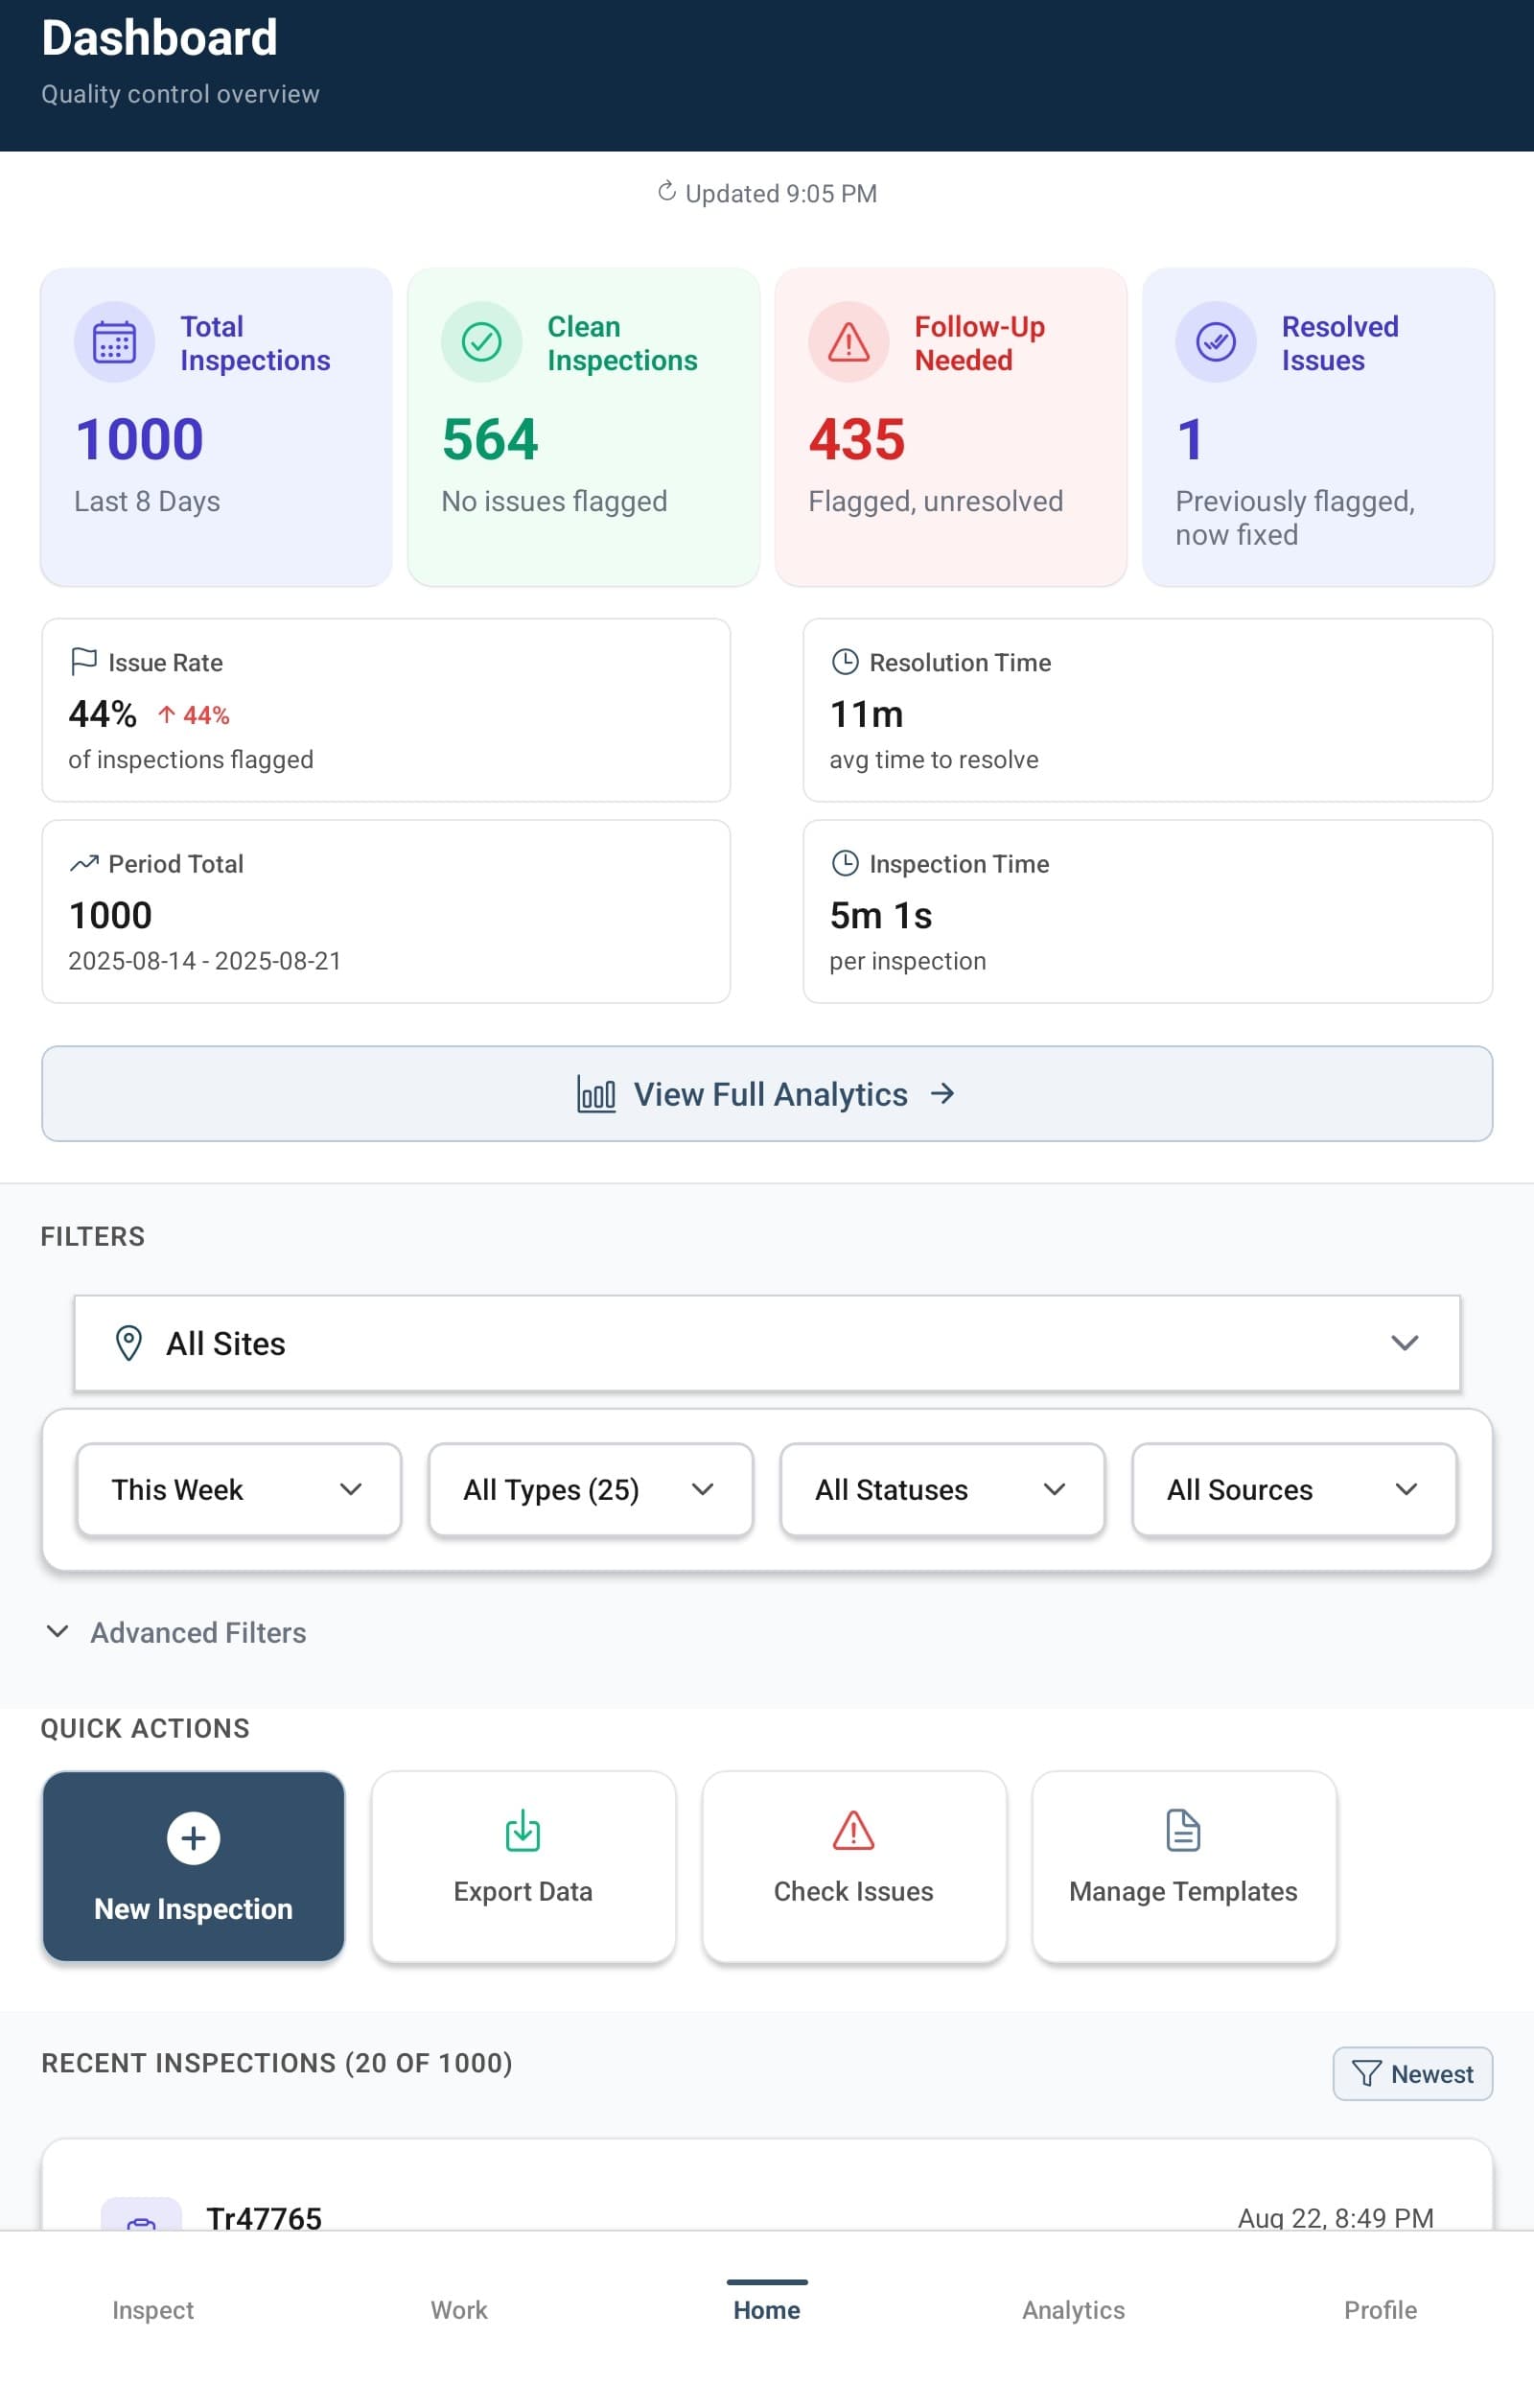
Task: Click the download icon above Export Data
Action: pos(522,1831)
